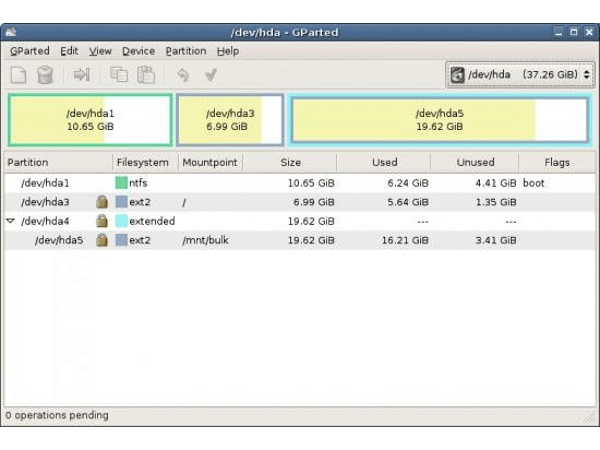Click the Copy partition toolbar icon
600x450 pixels.
pos(119,75)
